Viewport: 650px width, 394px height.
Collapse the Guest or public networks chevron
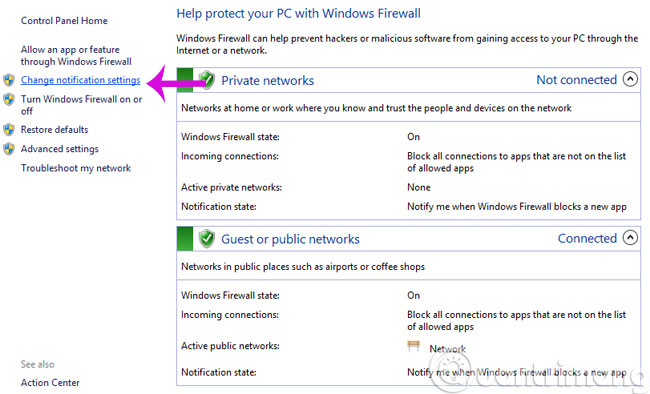pos(630,238)
